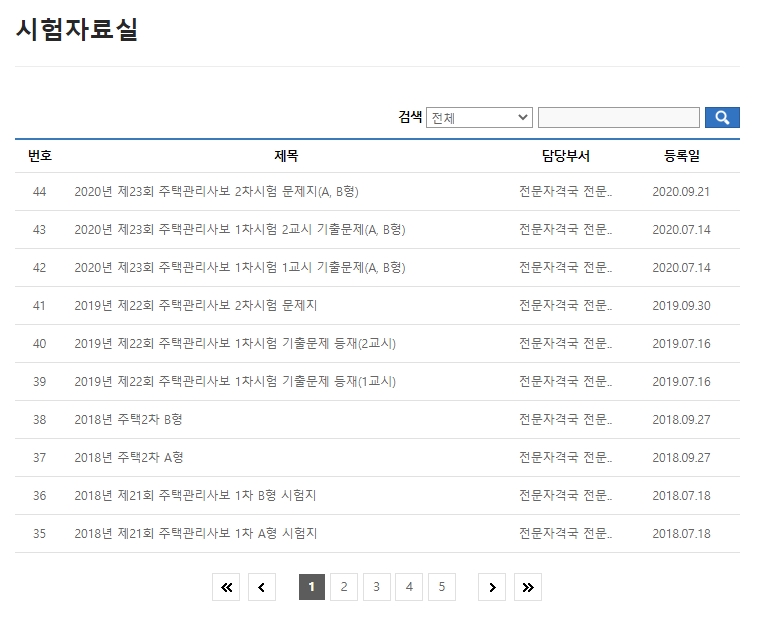The image size is (761, 625).
Task: Click the date in row 43
Action: 681,230
